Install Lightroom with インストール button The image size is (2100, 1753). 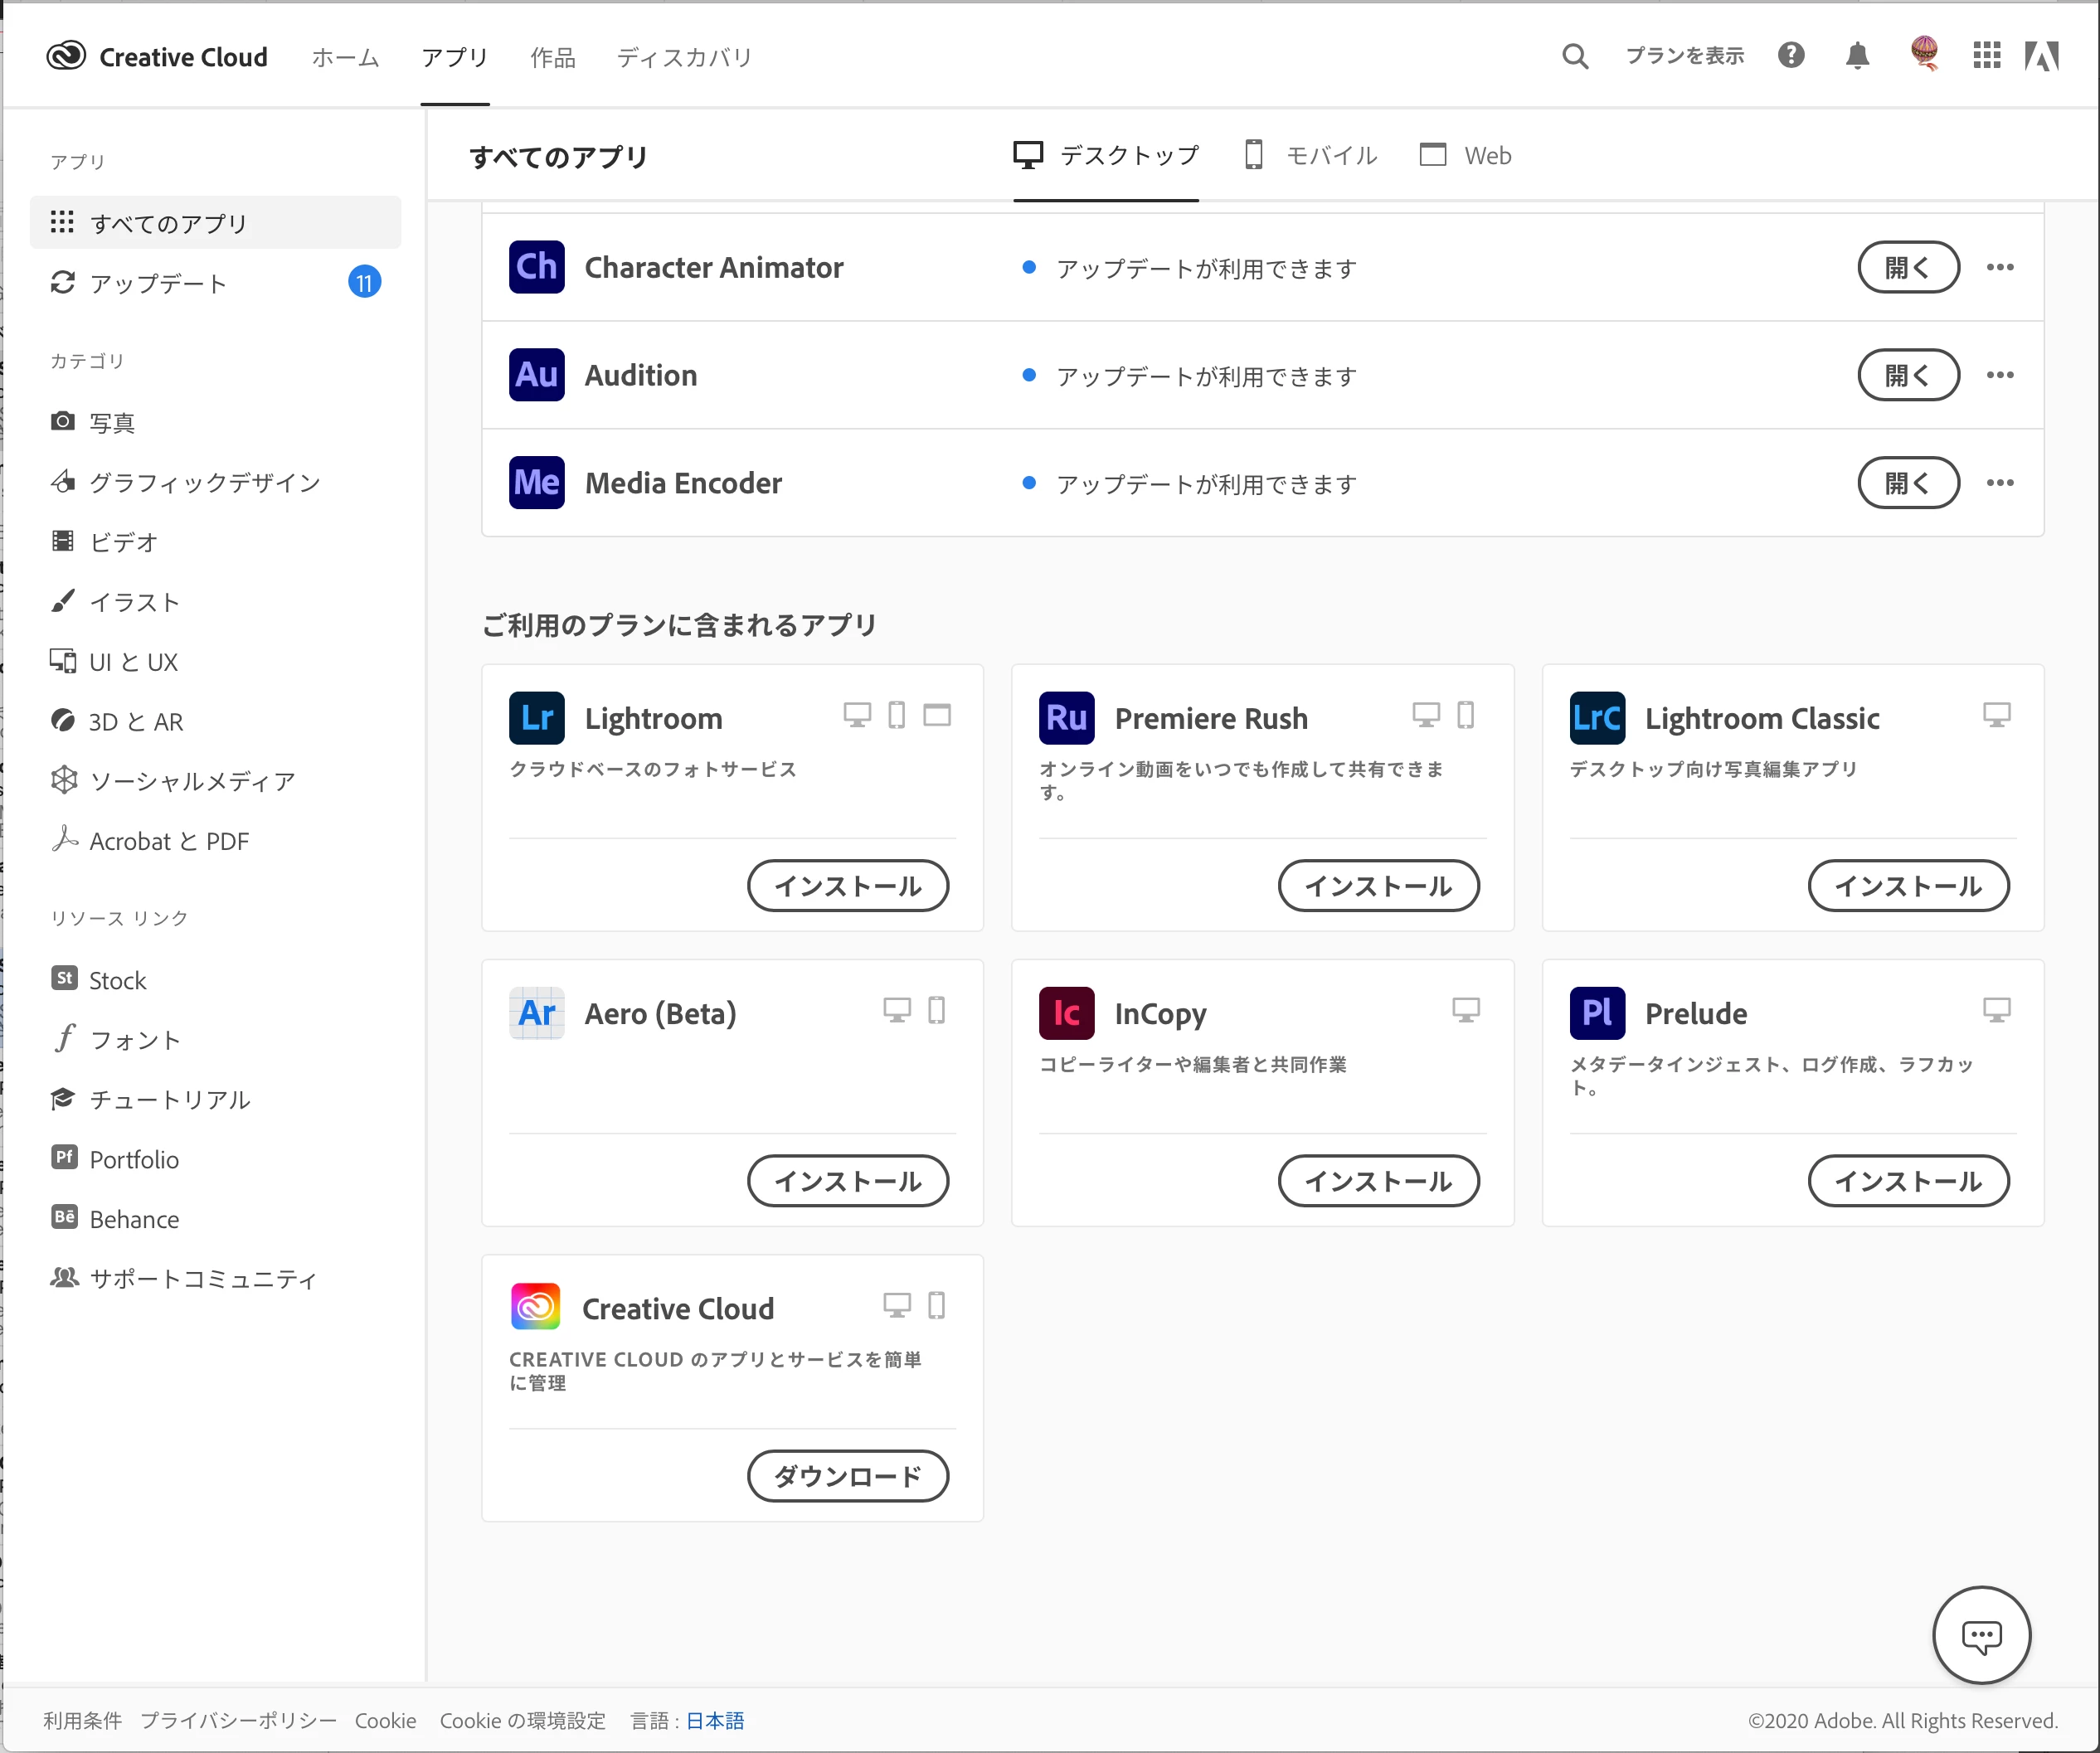[847, 886]
